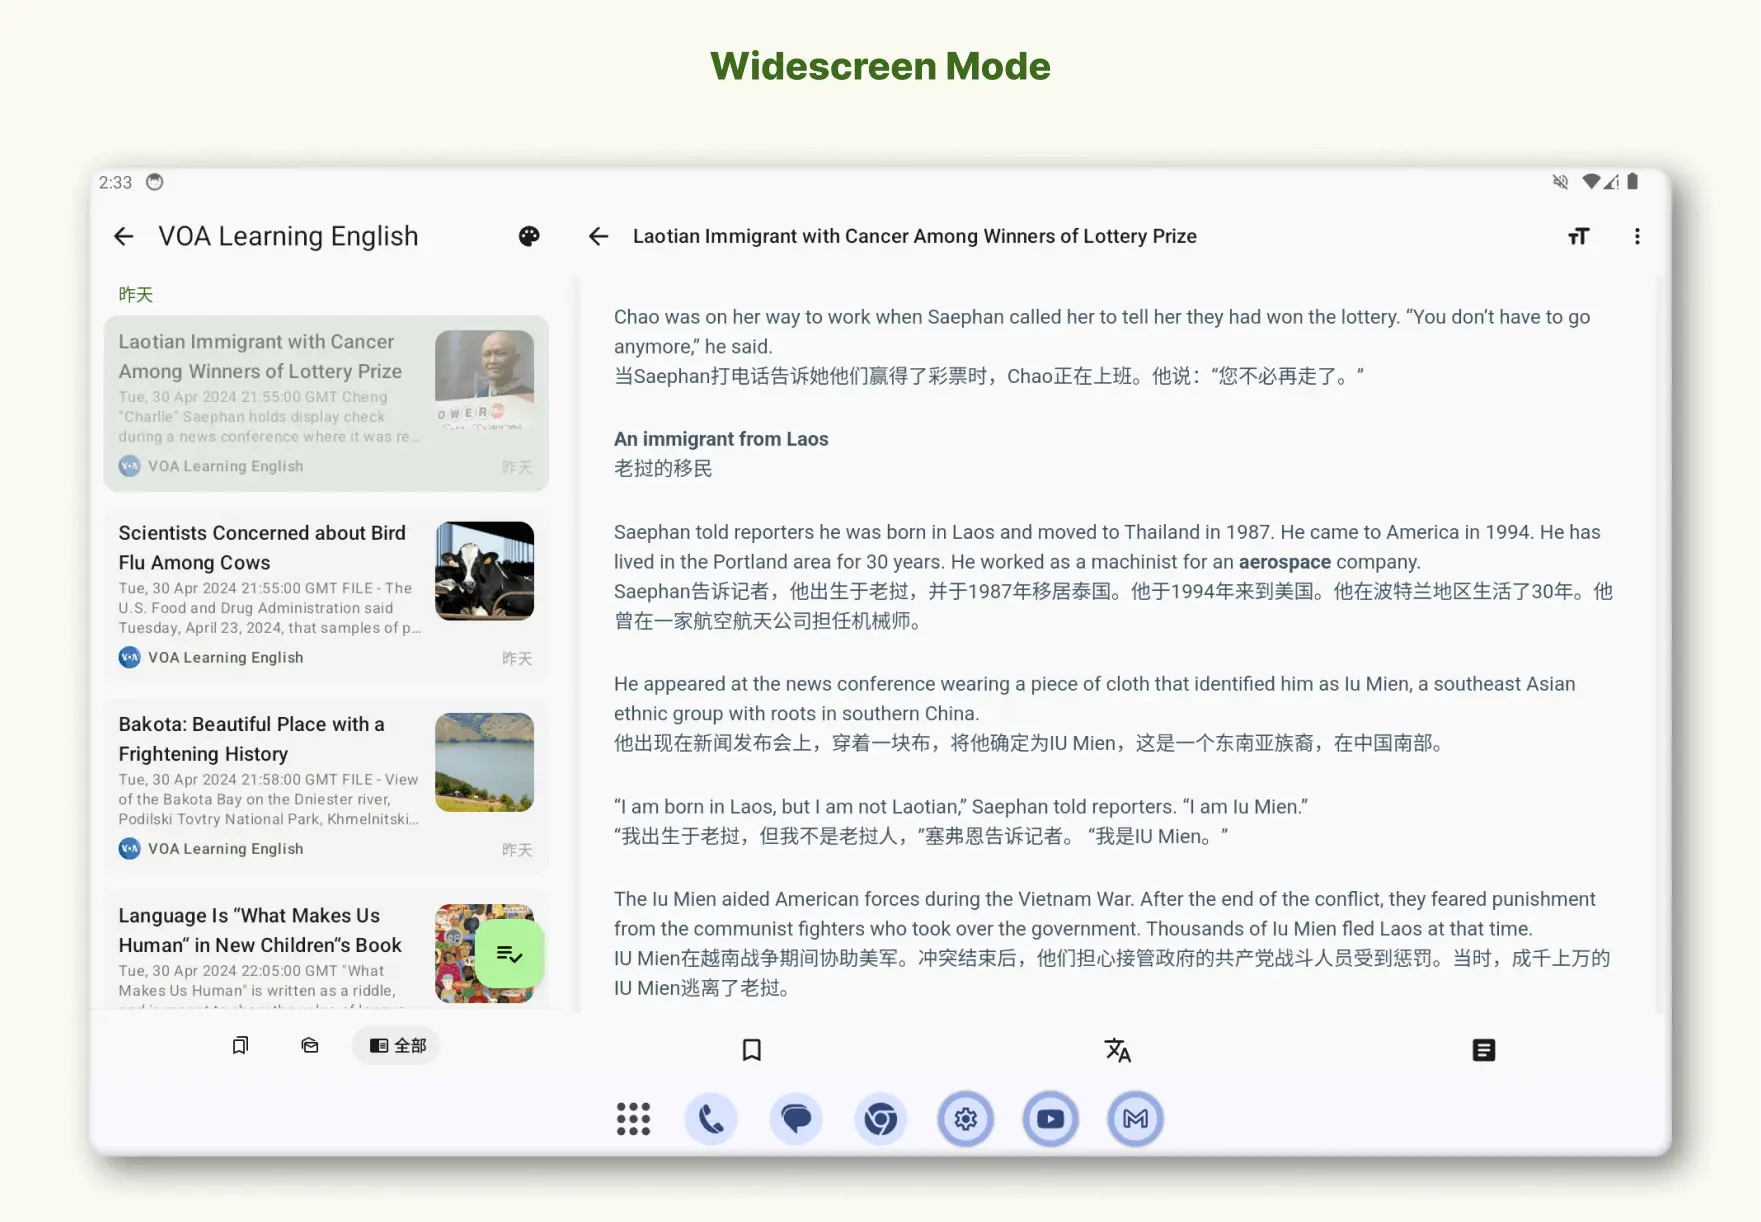This screenshot has height=1222, width=1761.
Task: Tap the green mark-as-read floating button
Action: point(509,954)
